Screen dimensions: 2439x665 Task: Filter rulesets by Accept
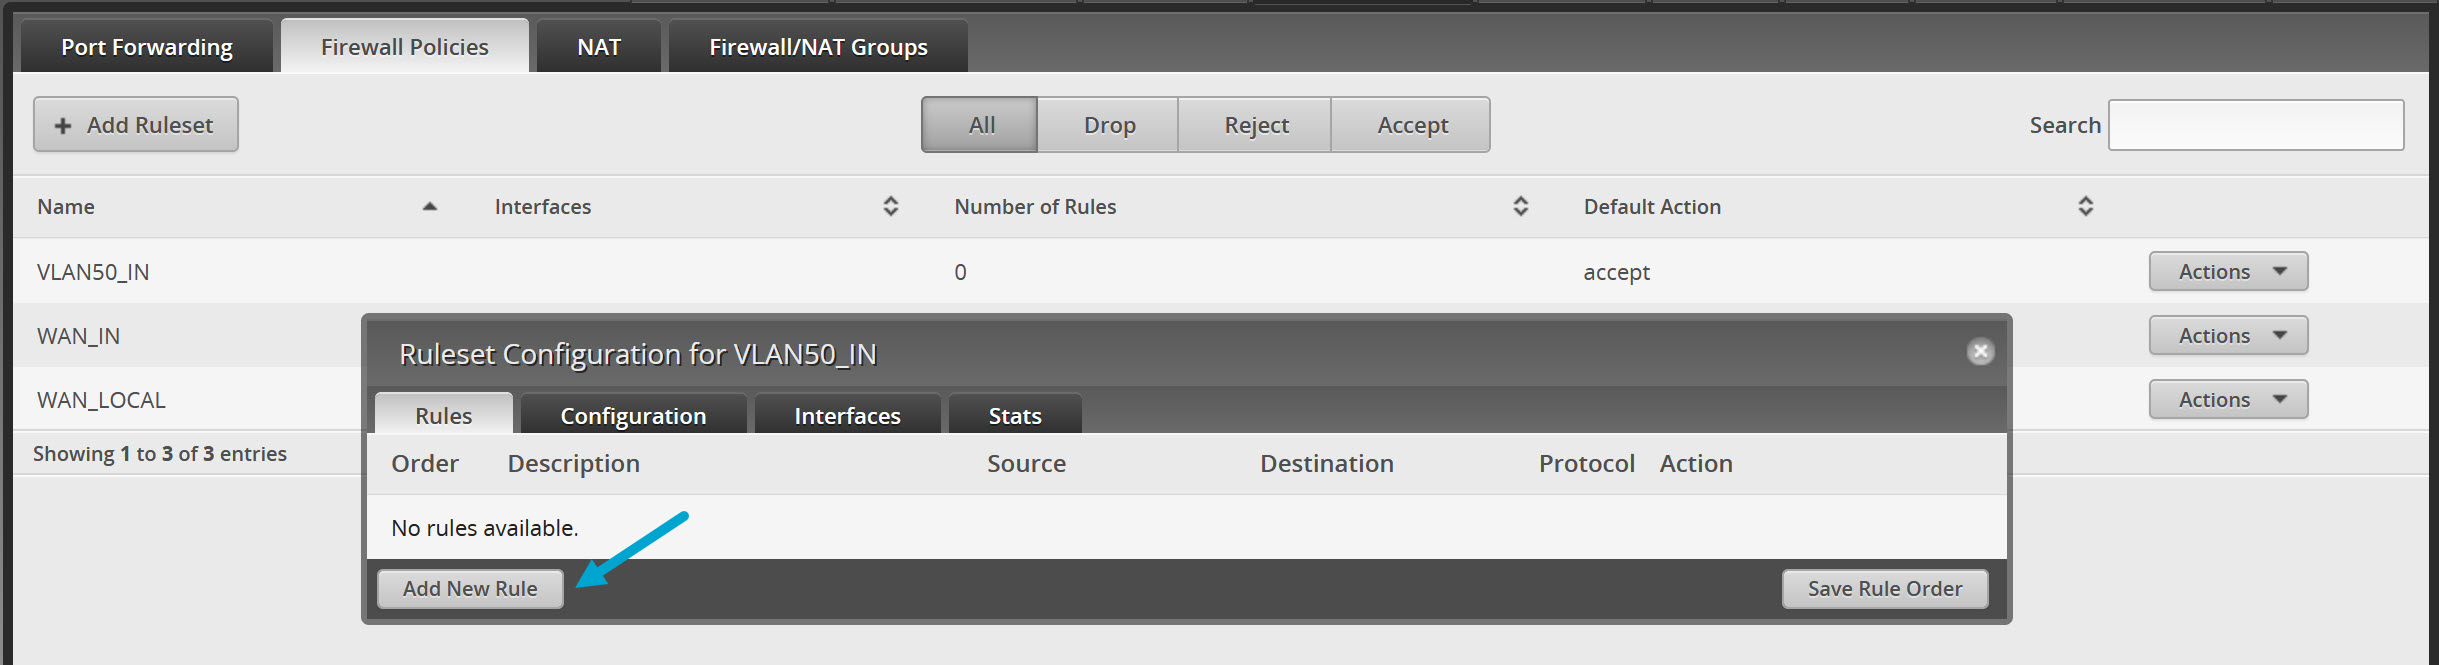tap(1412, 125)
